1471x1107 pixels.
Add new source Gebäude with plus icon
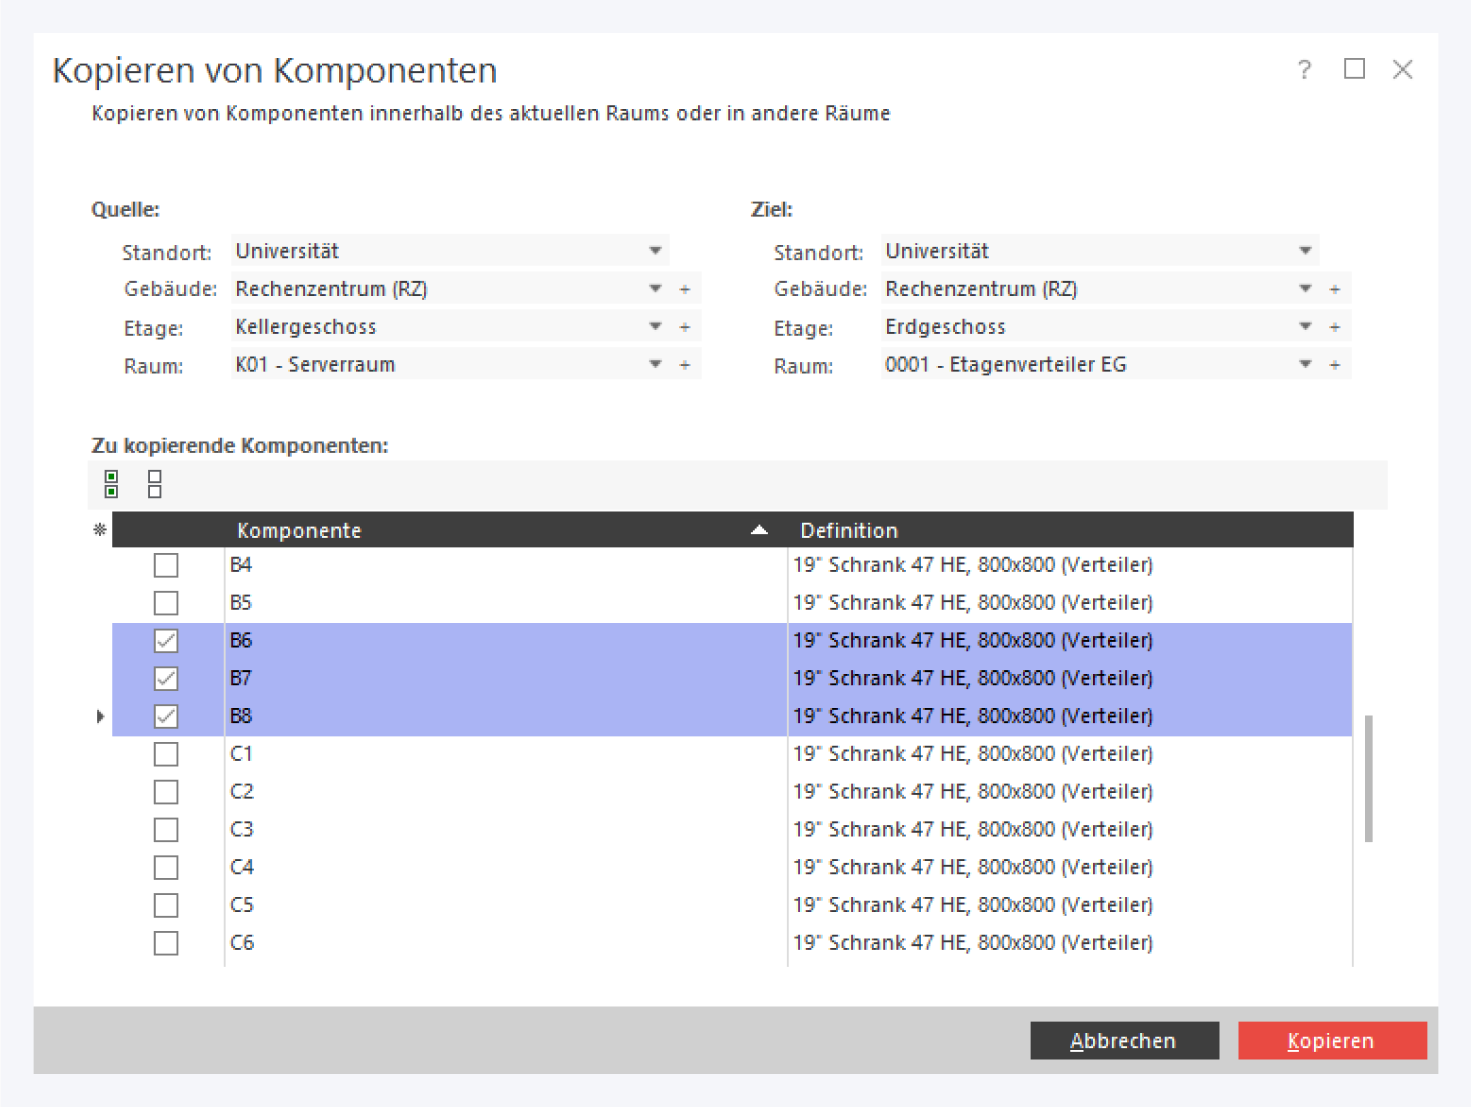click(685, 289)
